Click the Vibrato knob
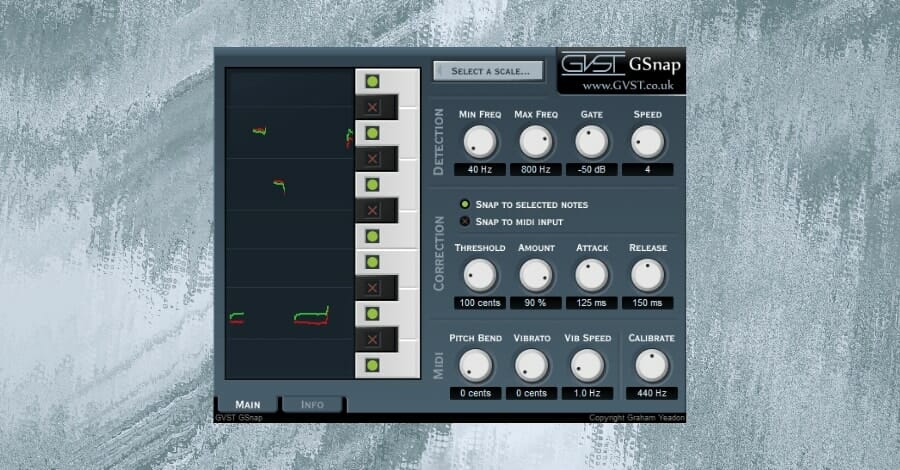 click(x=532, y=366)
